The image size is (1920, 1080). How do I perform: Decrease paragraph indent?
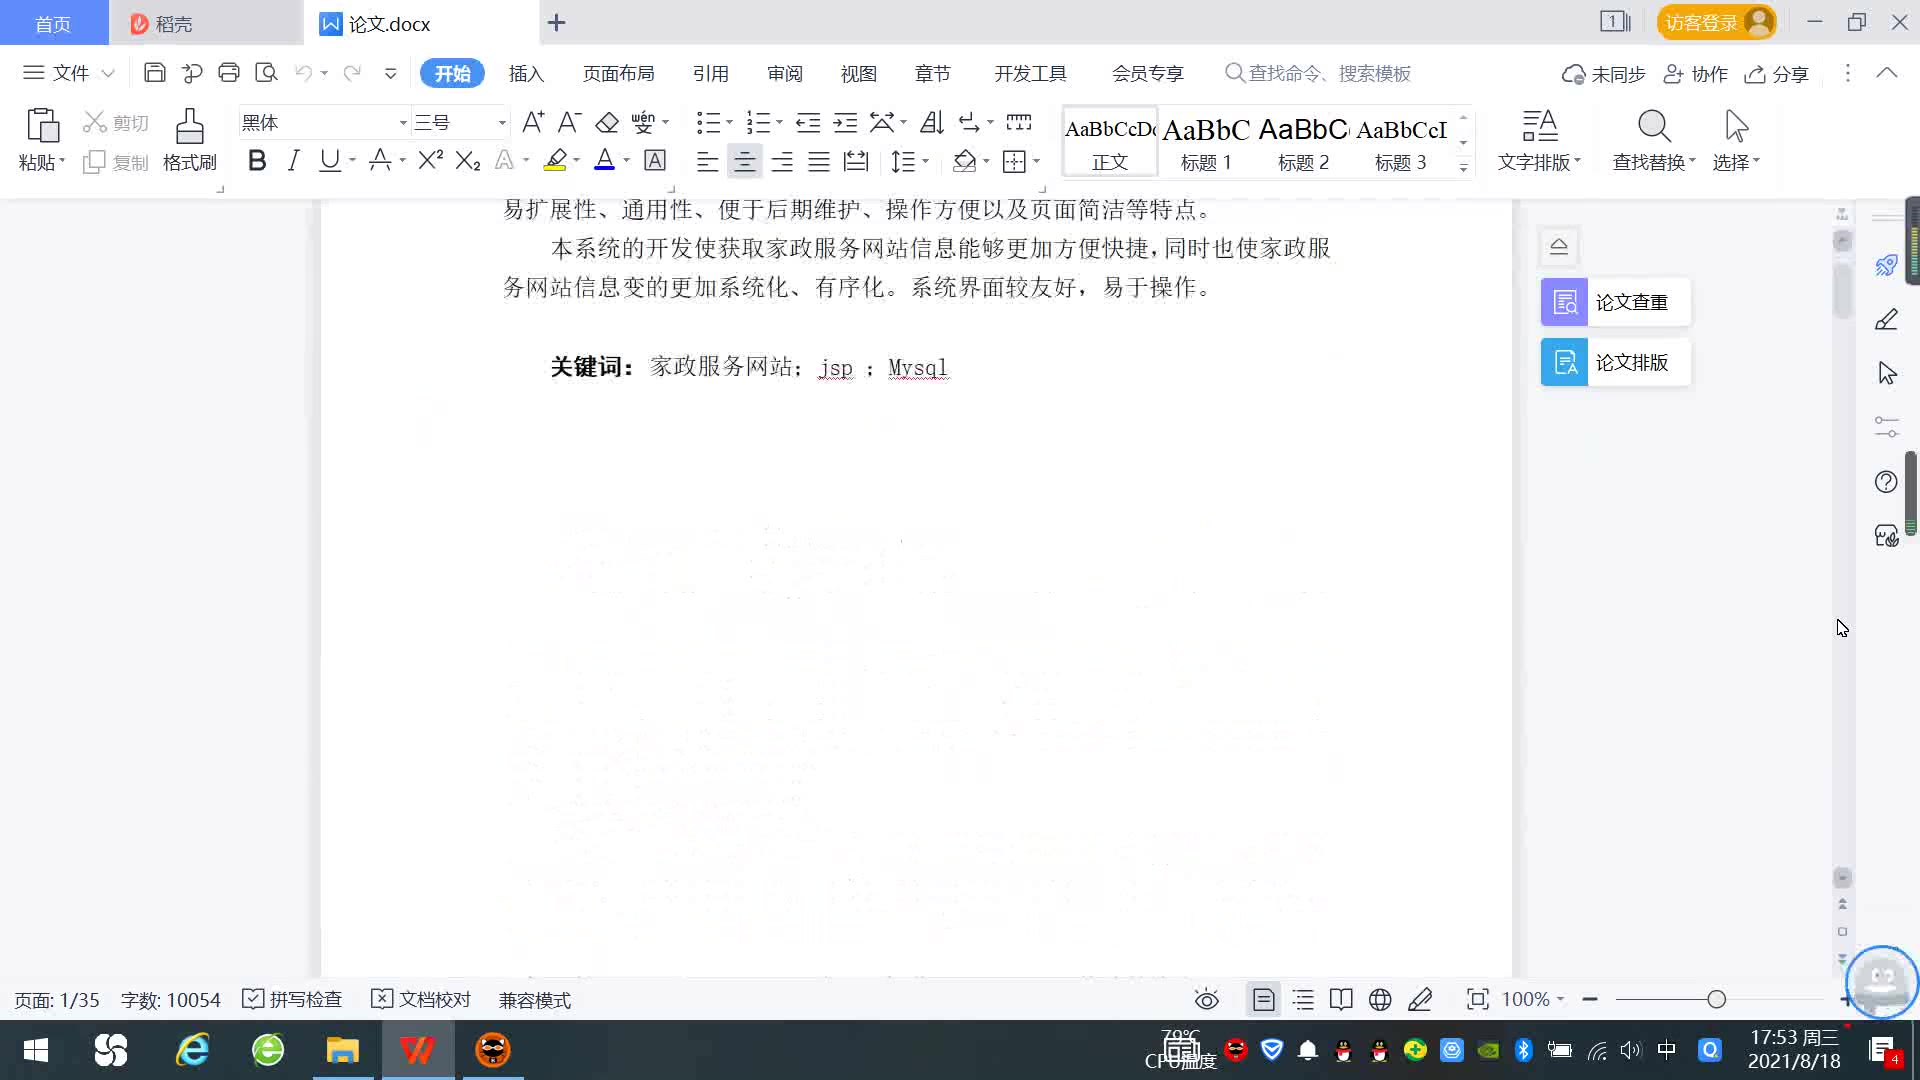click(x=808, y=122)
